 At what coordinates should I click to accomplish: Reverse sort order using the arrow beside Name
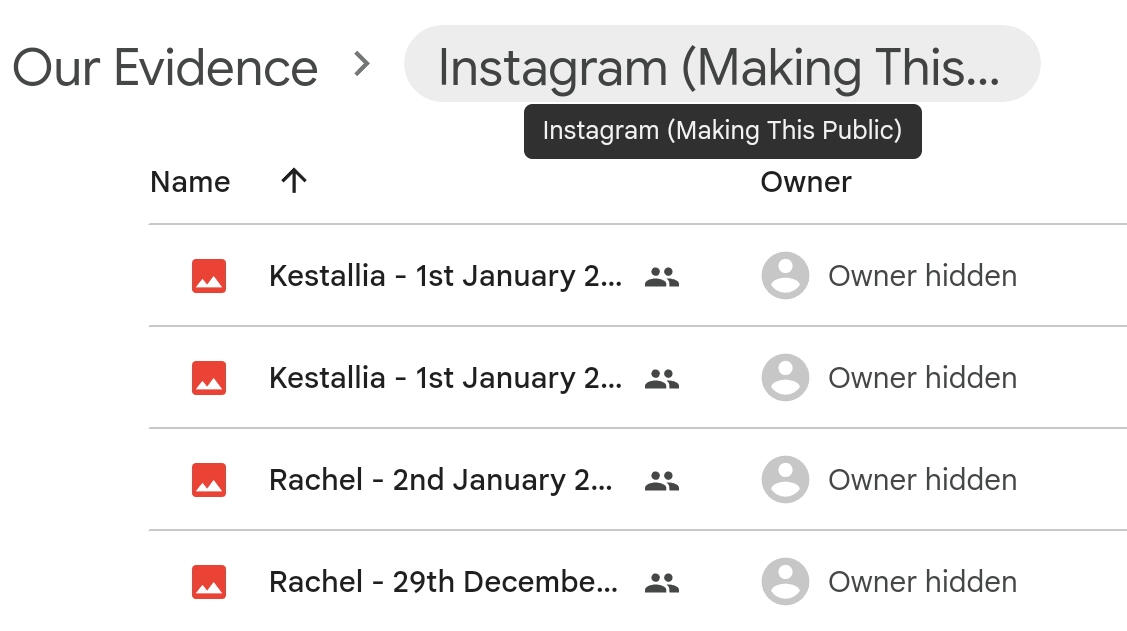point(293,181)
